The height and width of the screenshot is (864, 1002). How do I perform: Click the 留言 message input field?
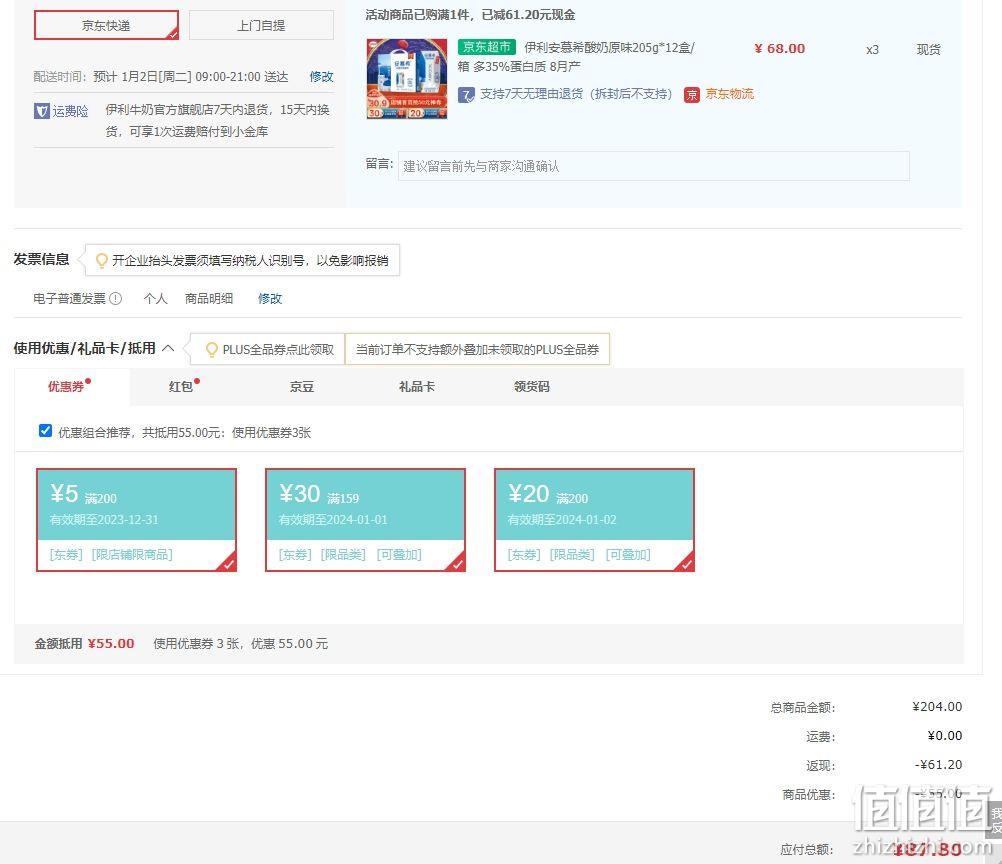click(x=653, y=166)
